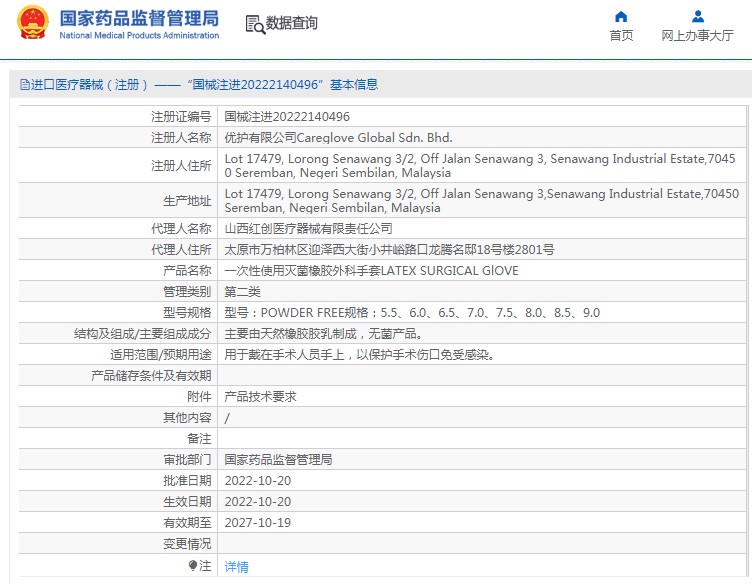Click the 注册人名称 label
This screenshot has width=752, height=584.
[x=181, y=138]
